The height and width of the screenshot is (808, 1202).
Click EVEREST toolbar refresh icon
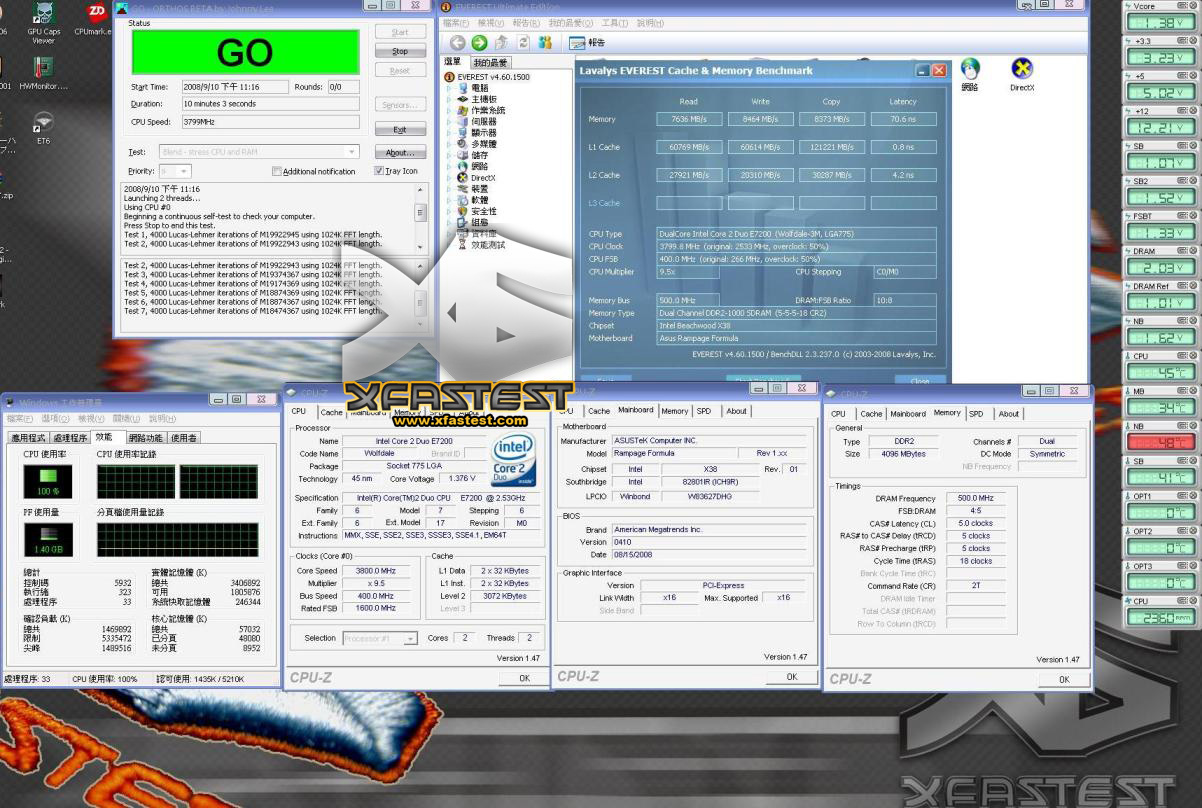point(523,43)
